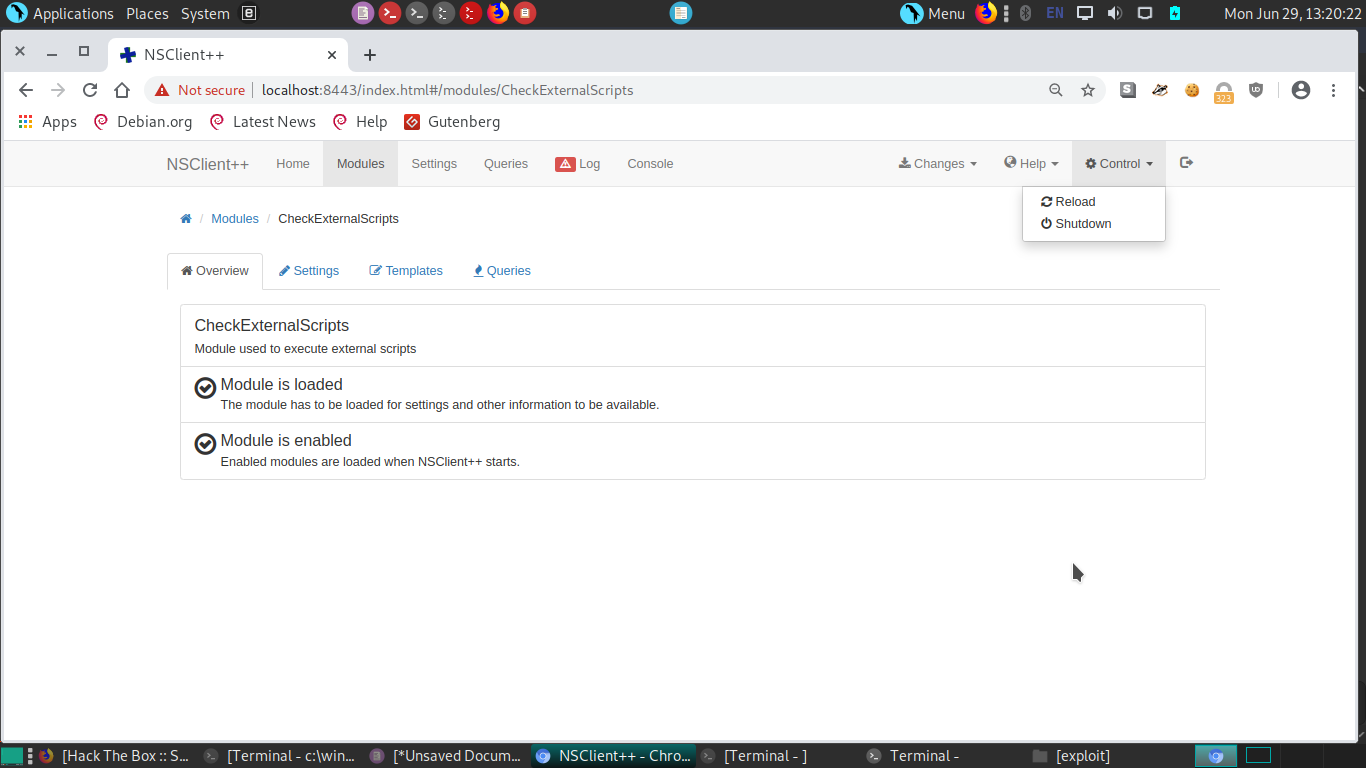The height and width of the screenshot is (768, 1366).
Task: Follow the Modules breadcrumb link
Action: 235,219
